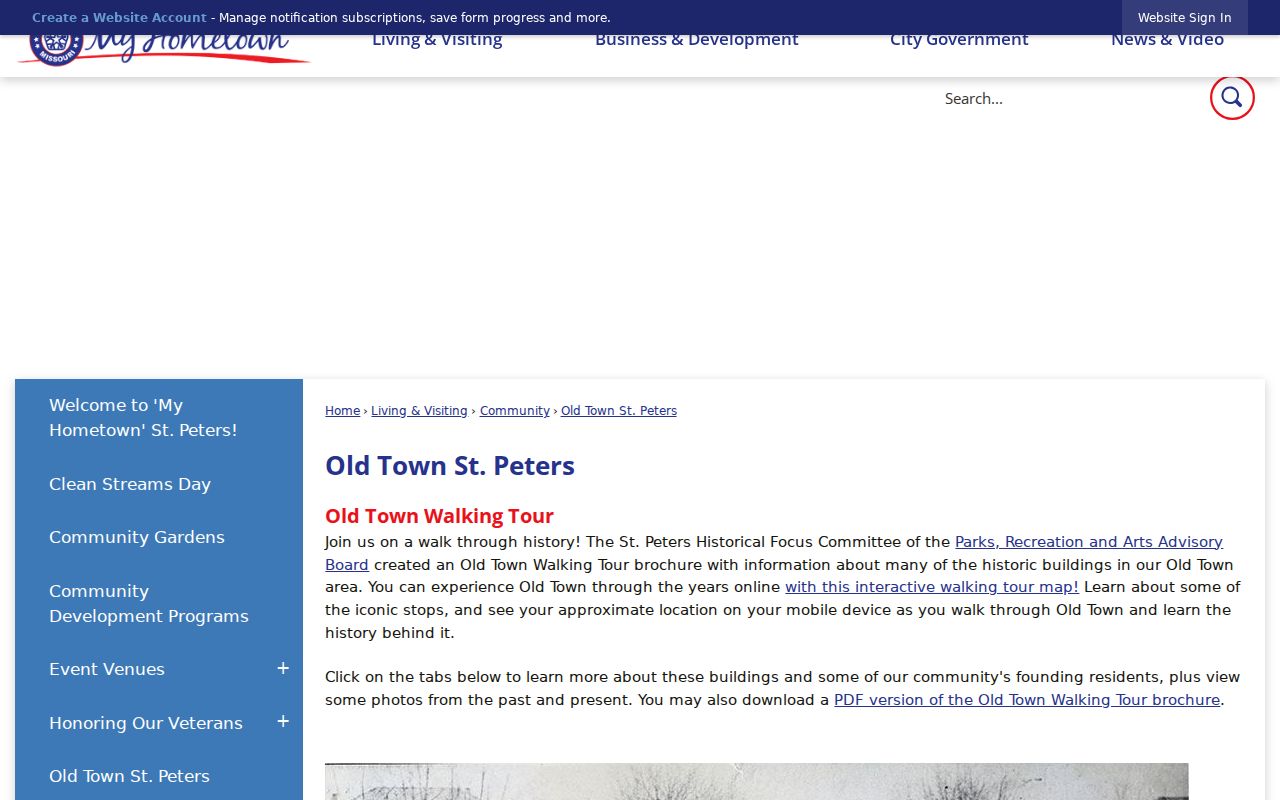Open the Business & Development menu
The image size is (1280, 800).
[697, 41]
